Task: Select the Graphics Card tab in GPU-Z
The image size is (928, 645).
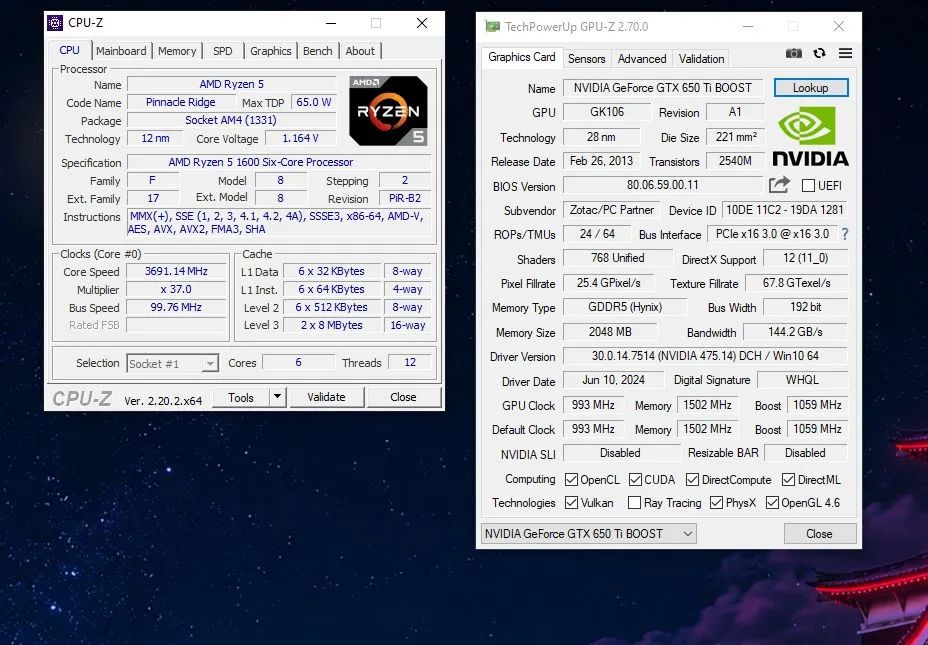Action: coord(521,57)
